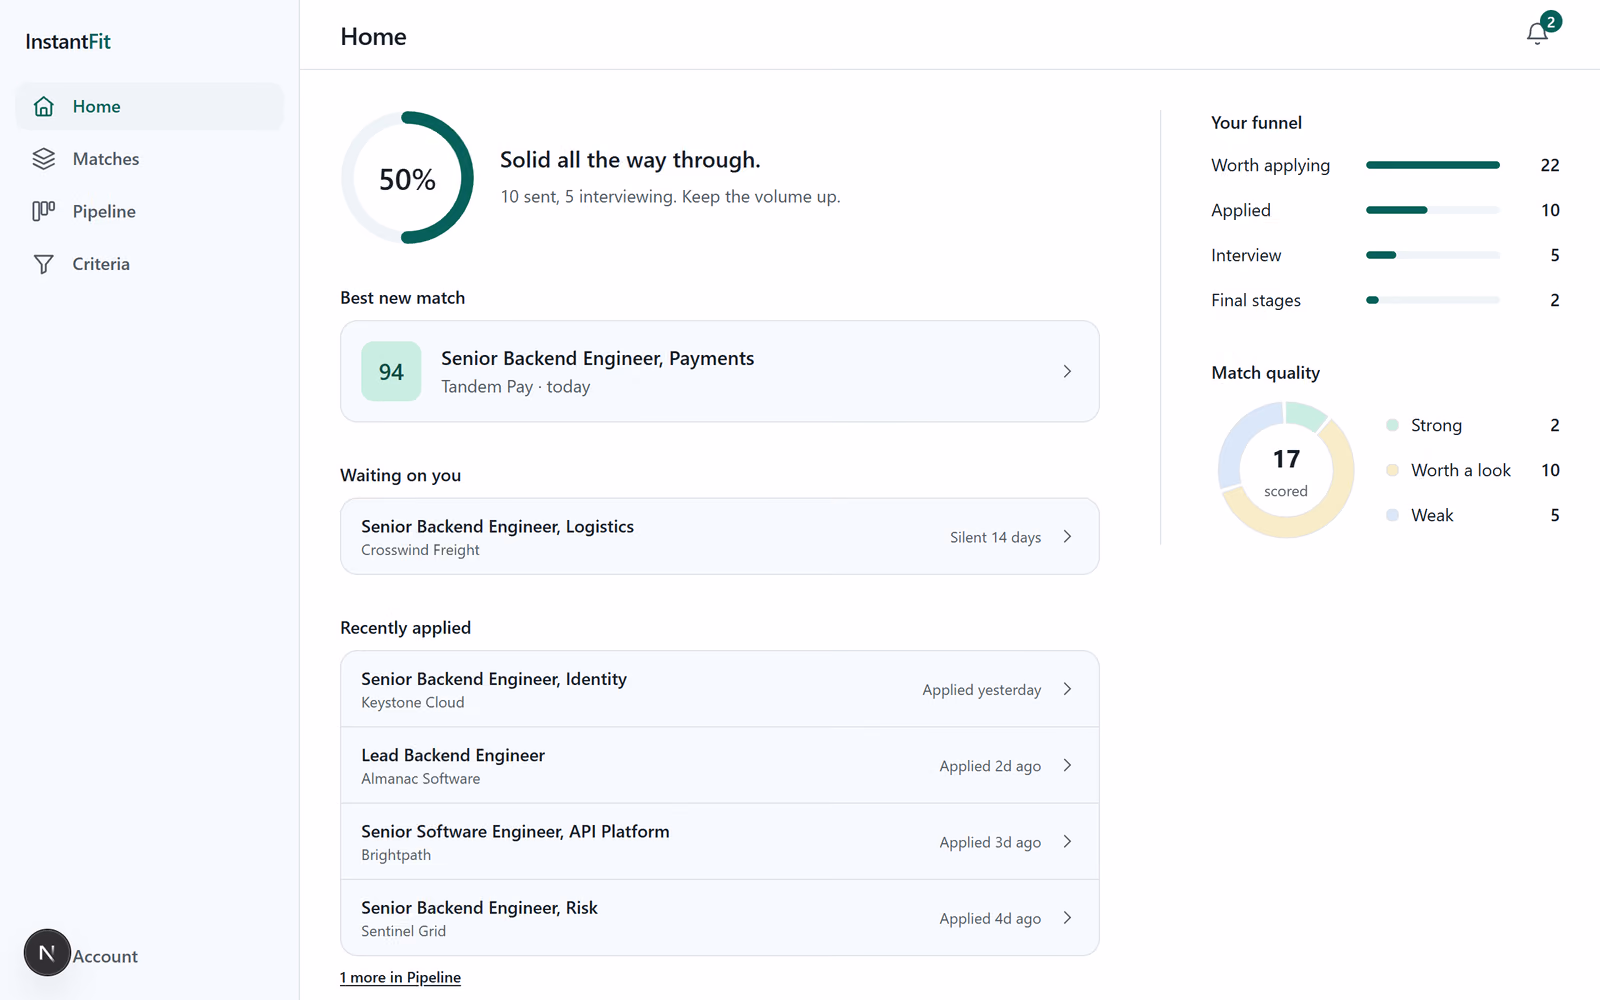Click the Applied funnel progress bar

(x=1433, y=210)
